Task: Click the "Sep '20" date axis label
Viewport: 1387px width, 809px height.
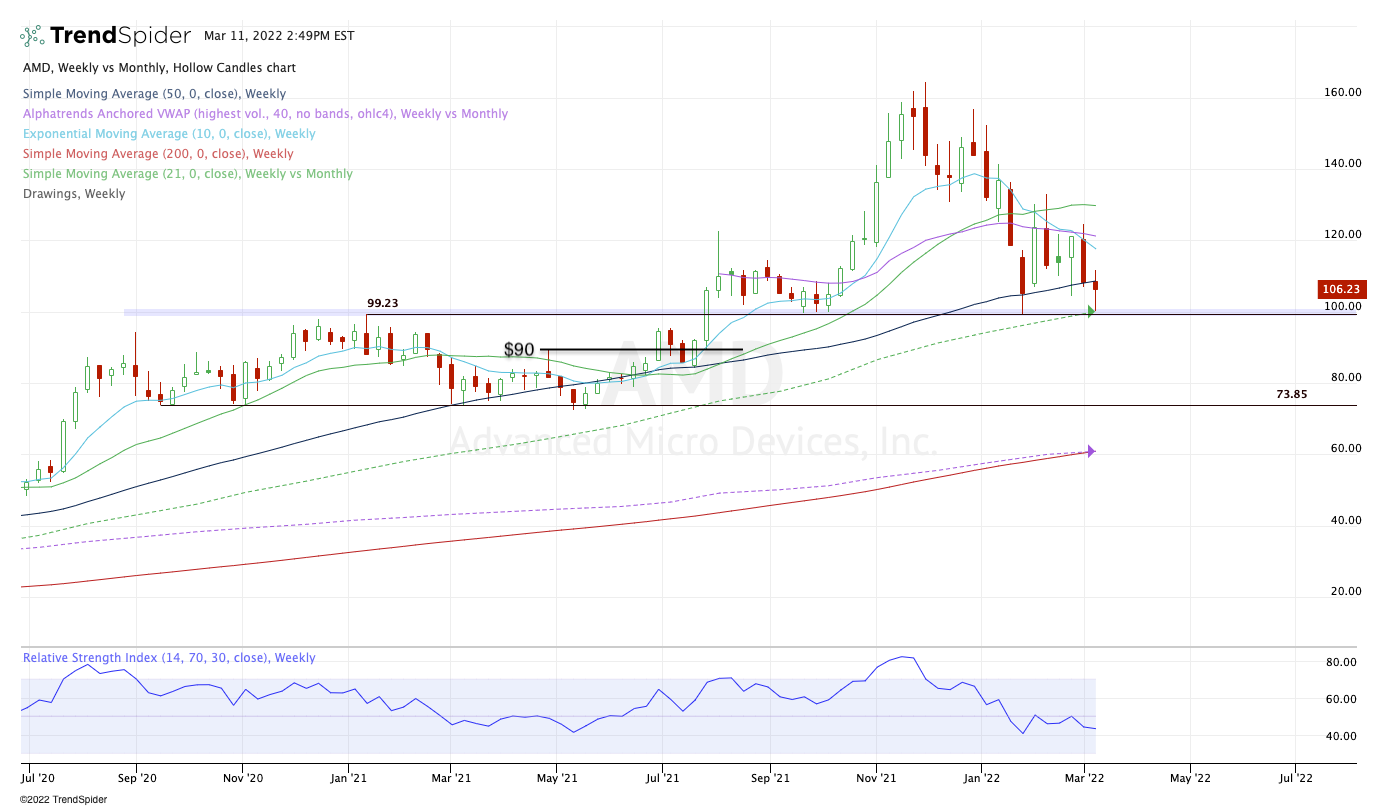Action: pyautogui.click(x=137, y=776)
